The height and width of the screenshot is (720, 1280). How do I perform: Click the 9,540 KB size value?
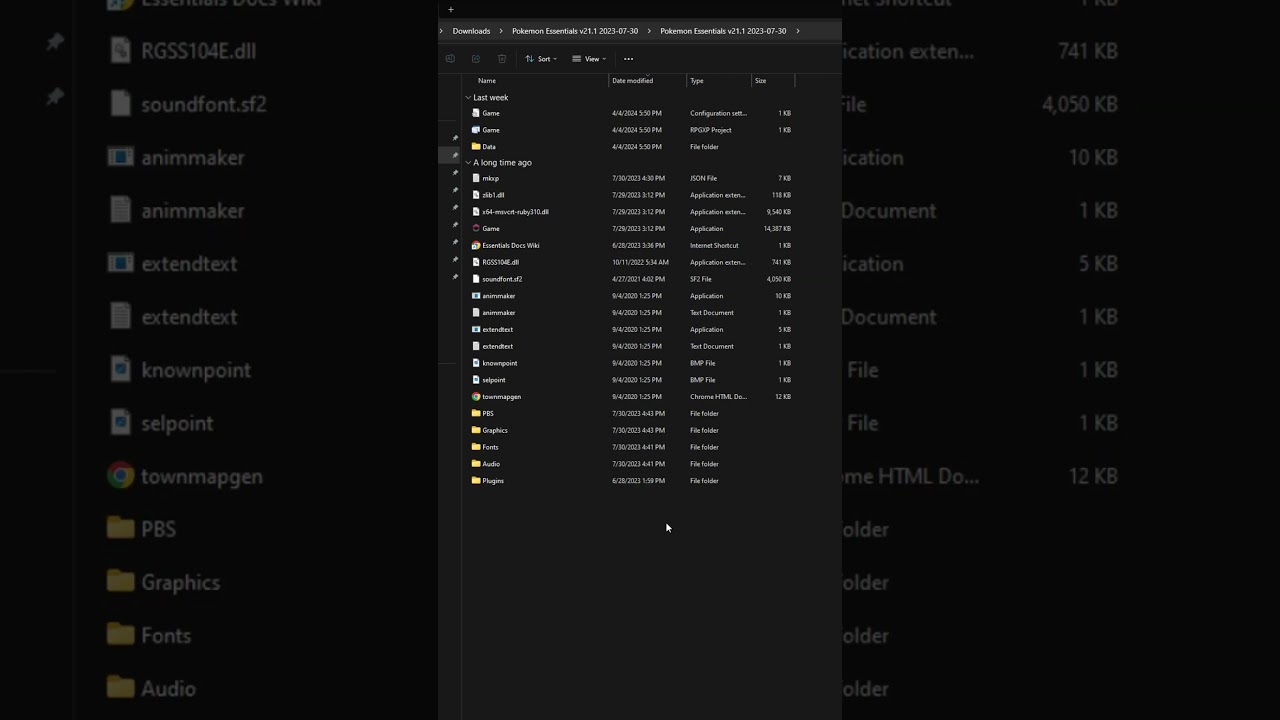tap(779, 212)
